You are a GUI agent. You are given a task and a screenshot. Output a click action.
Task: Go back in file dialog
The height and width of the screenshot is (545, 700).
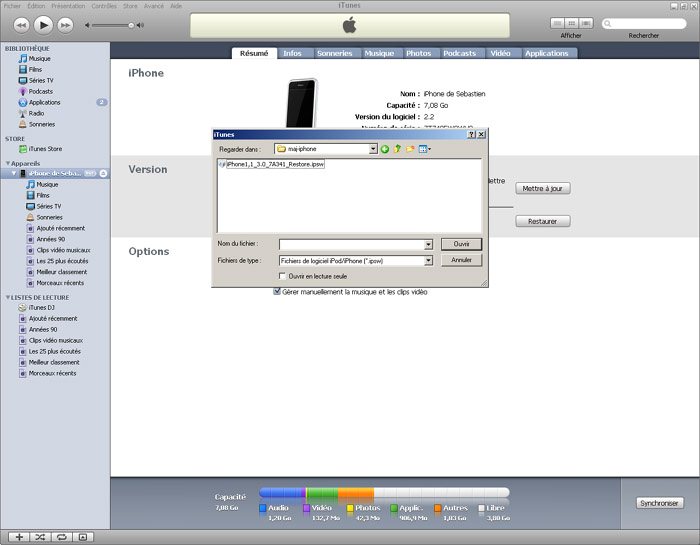coord(385,149)
